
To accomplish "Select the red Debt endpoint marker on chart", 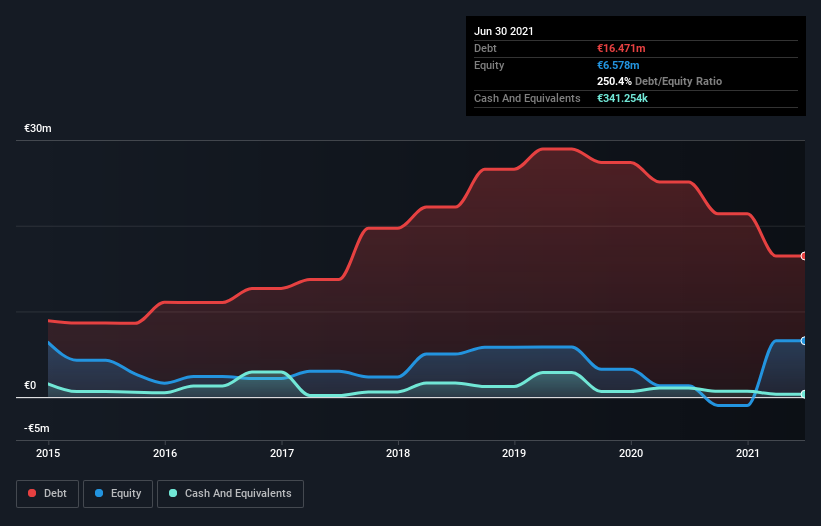I will [804, 256].
